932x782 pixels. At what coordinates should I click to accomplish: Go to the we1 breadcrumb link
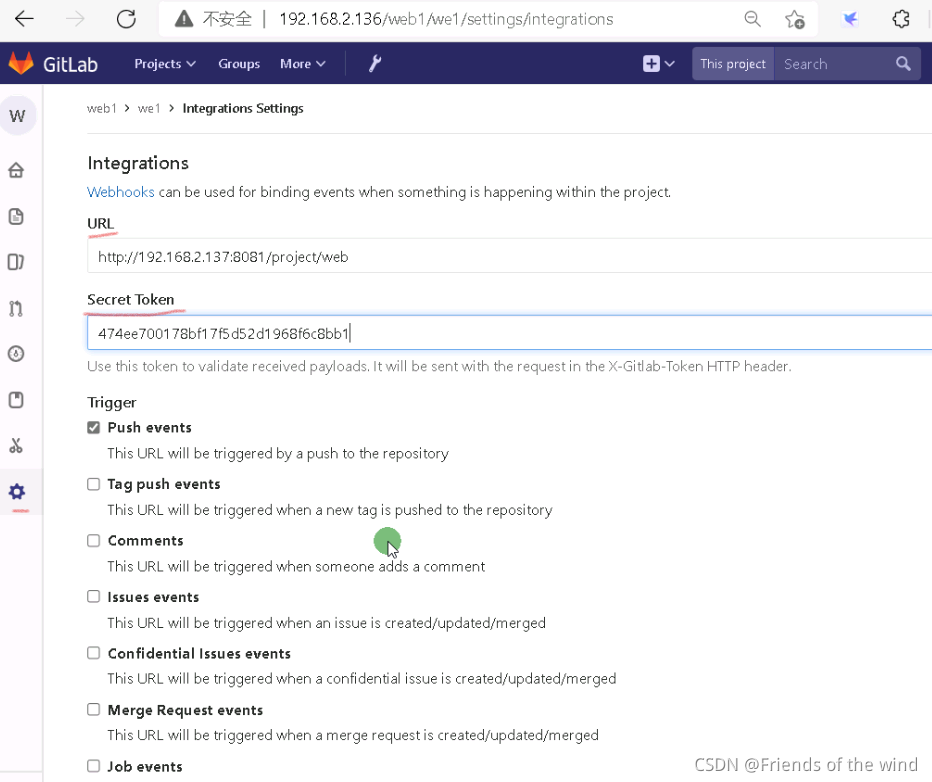(149, 108)
